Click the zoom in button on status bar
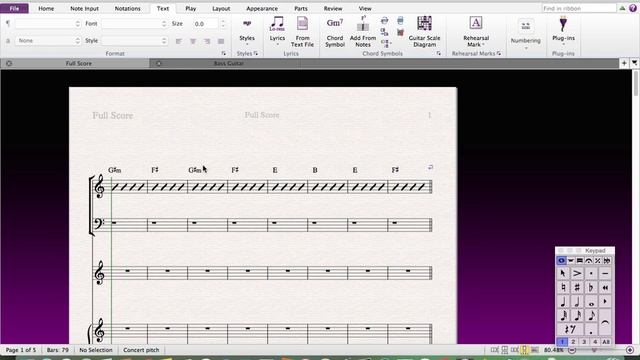This screenshot has height=360, width=640. [630, 350]
